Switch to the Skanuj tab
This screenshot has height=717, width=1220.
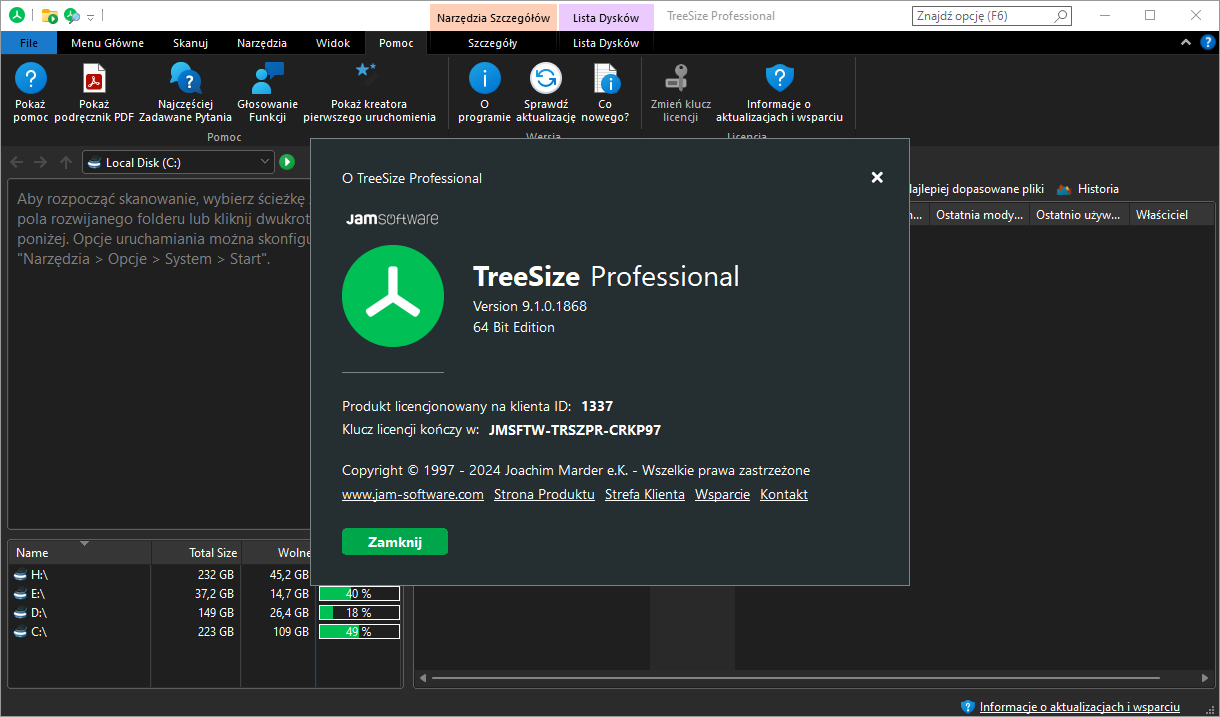click(190, 43)
